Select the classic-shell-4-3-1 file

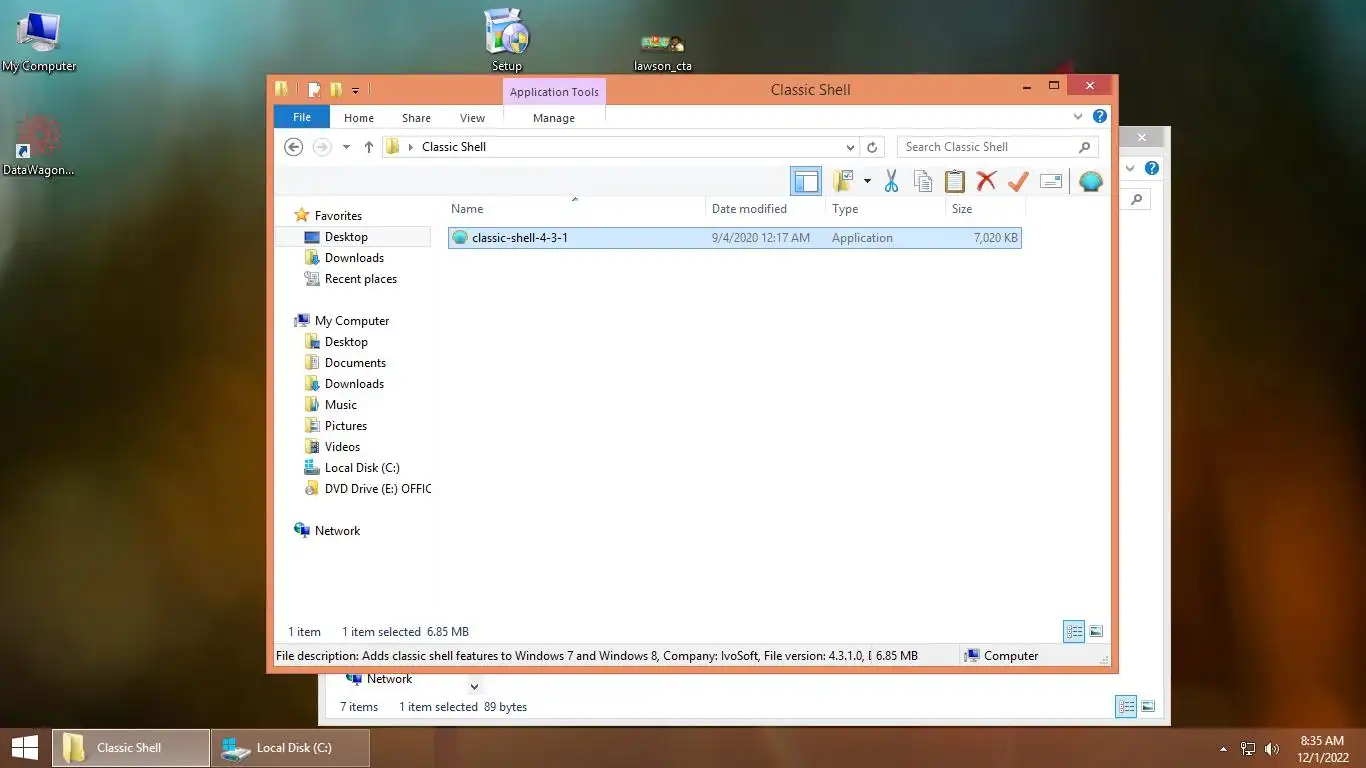coord(735,238)
